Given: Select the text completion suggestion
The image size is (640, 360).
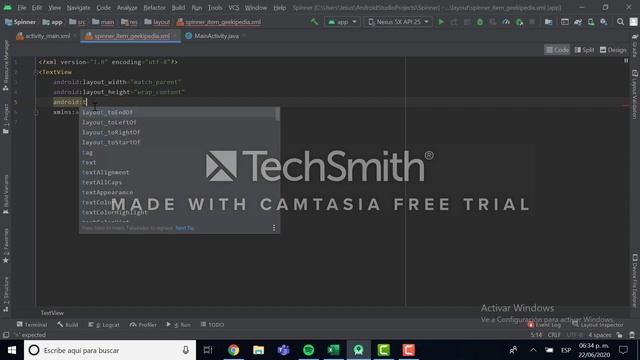Looking at the screenshot, I should tap(177, 162).
